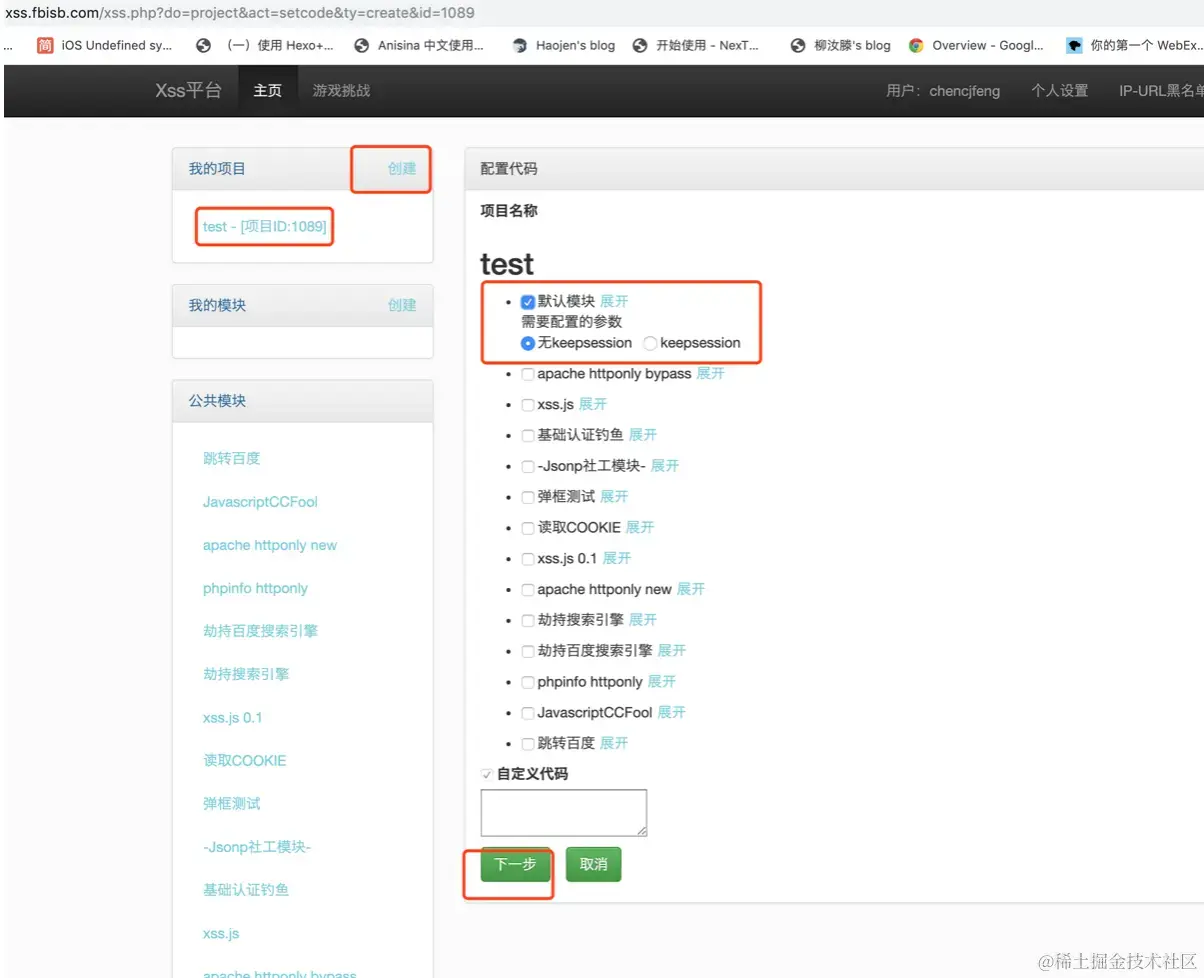Open sidebar link 读取COOKIE

[x=245, y=761]
